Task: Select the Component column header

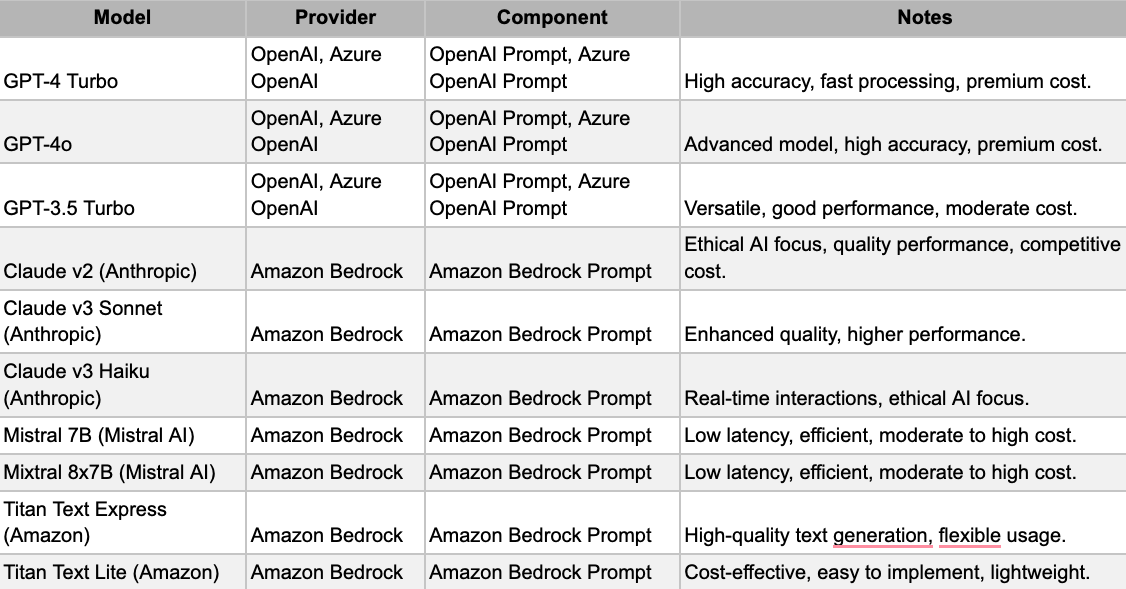Action: click(552, 18)
